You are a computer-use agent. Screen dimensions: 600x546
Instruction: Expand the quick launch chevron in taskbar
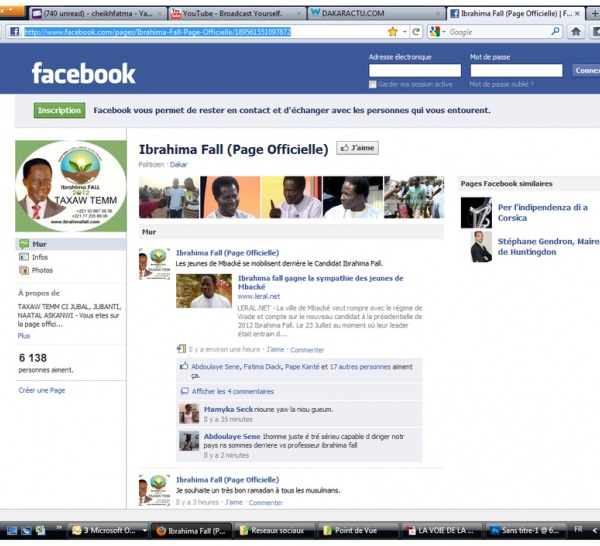[x=59, y=528]
